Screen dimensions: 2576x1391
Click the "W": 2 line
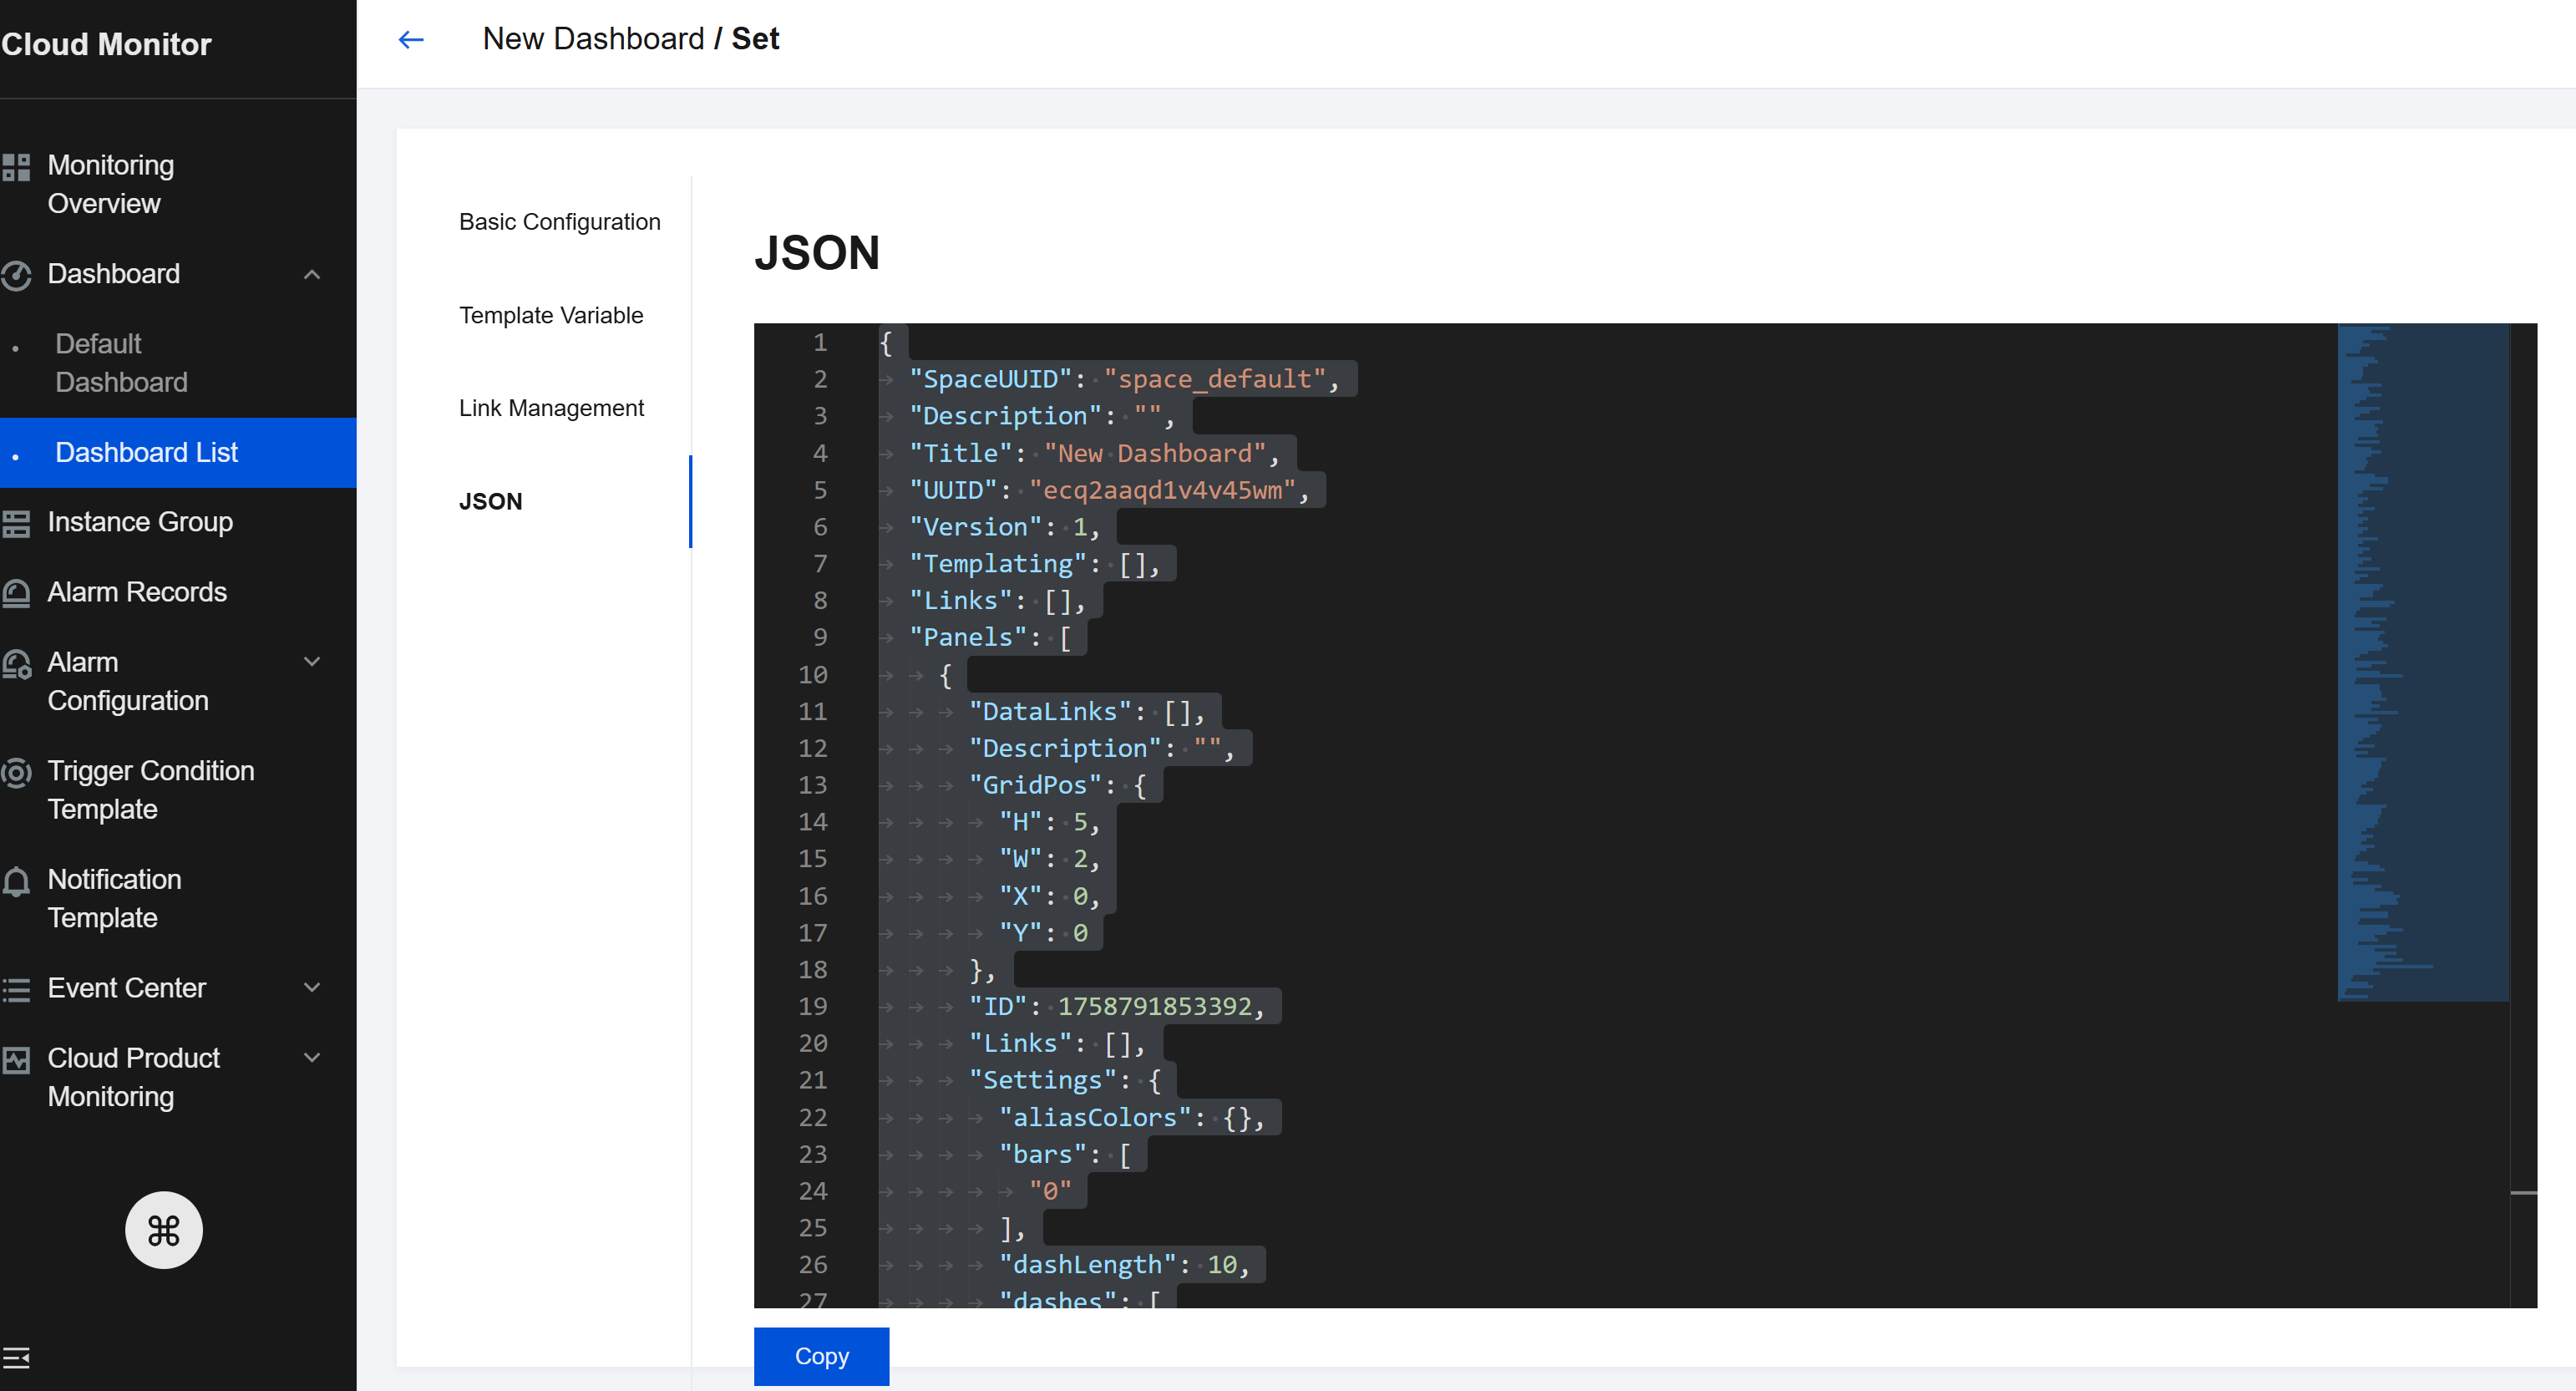click(1049, 859)
